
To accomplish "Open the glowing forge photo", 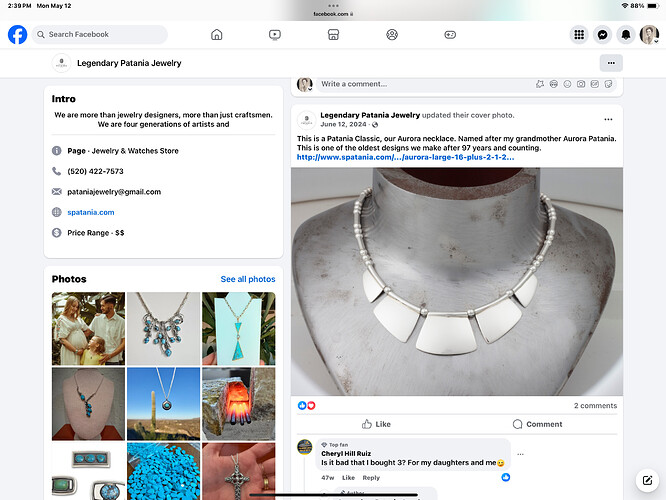I will click(239, 404).
